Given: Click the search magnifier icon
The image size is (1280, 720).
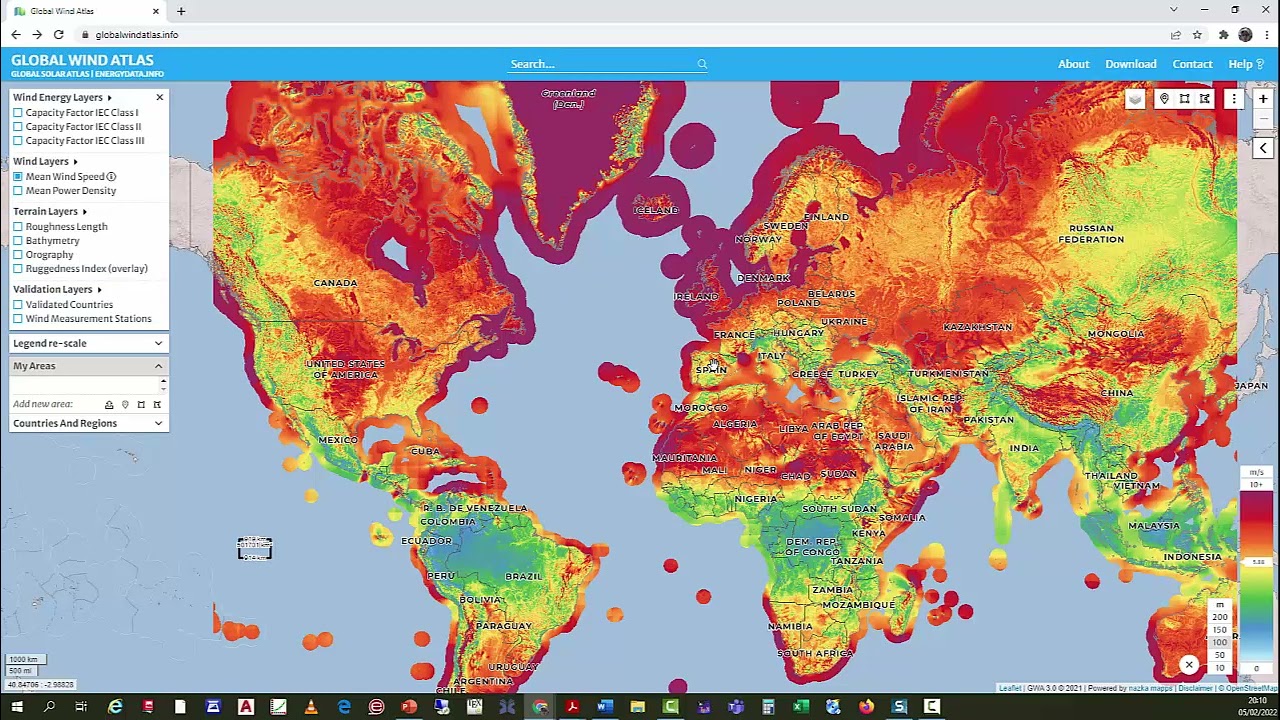Looking at the screenshot, I should pyautogui.click(x=702, y=64).
